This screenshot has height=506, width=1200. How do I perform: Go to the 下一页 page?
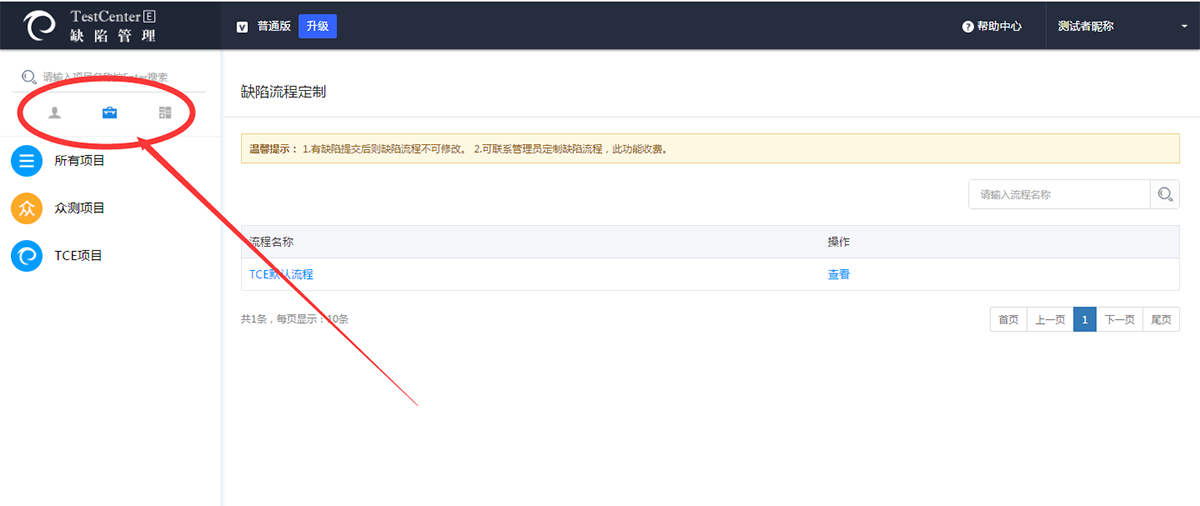click(x=1119, y=320)
